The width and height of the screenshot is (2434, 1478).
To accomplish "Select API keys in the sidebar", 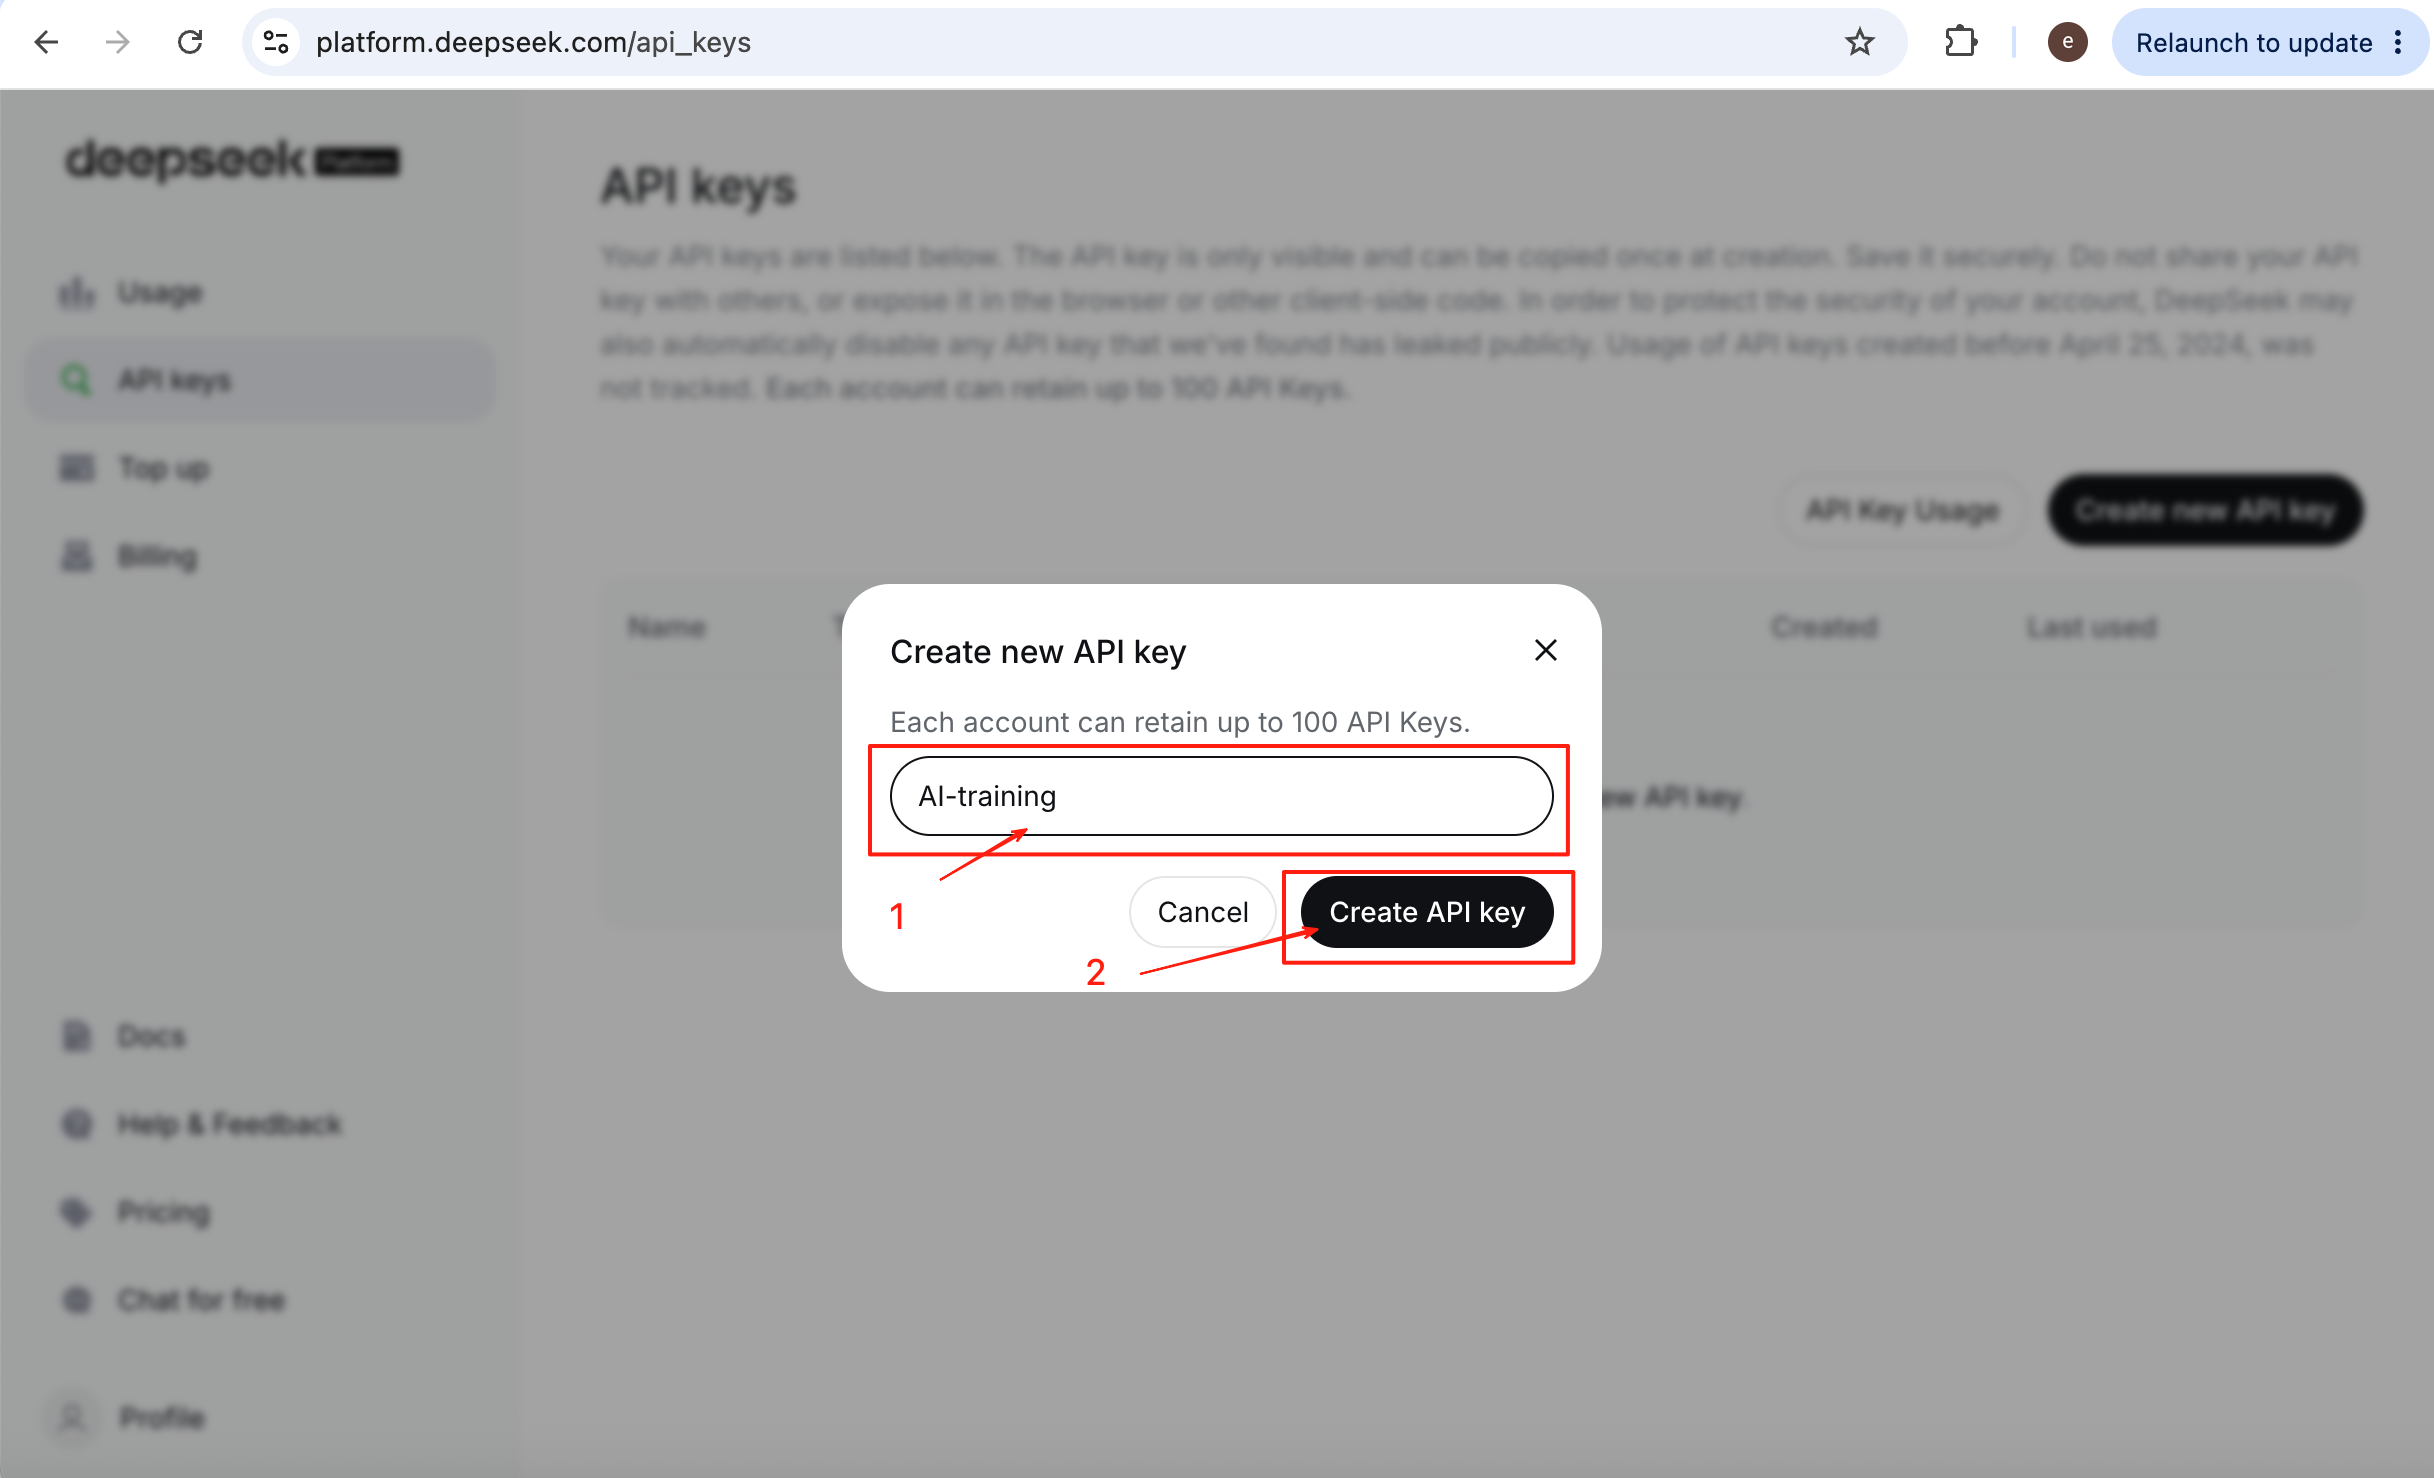I will (x=260, y=381).
